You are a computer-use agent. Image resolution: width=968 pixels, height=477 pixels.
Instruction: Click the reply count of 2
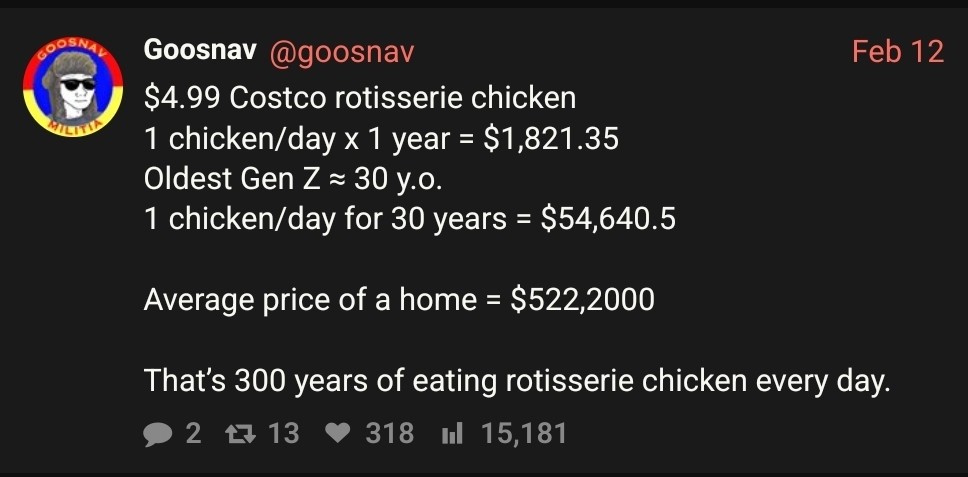click(x=193, y=434)
